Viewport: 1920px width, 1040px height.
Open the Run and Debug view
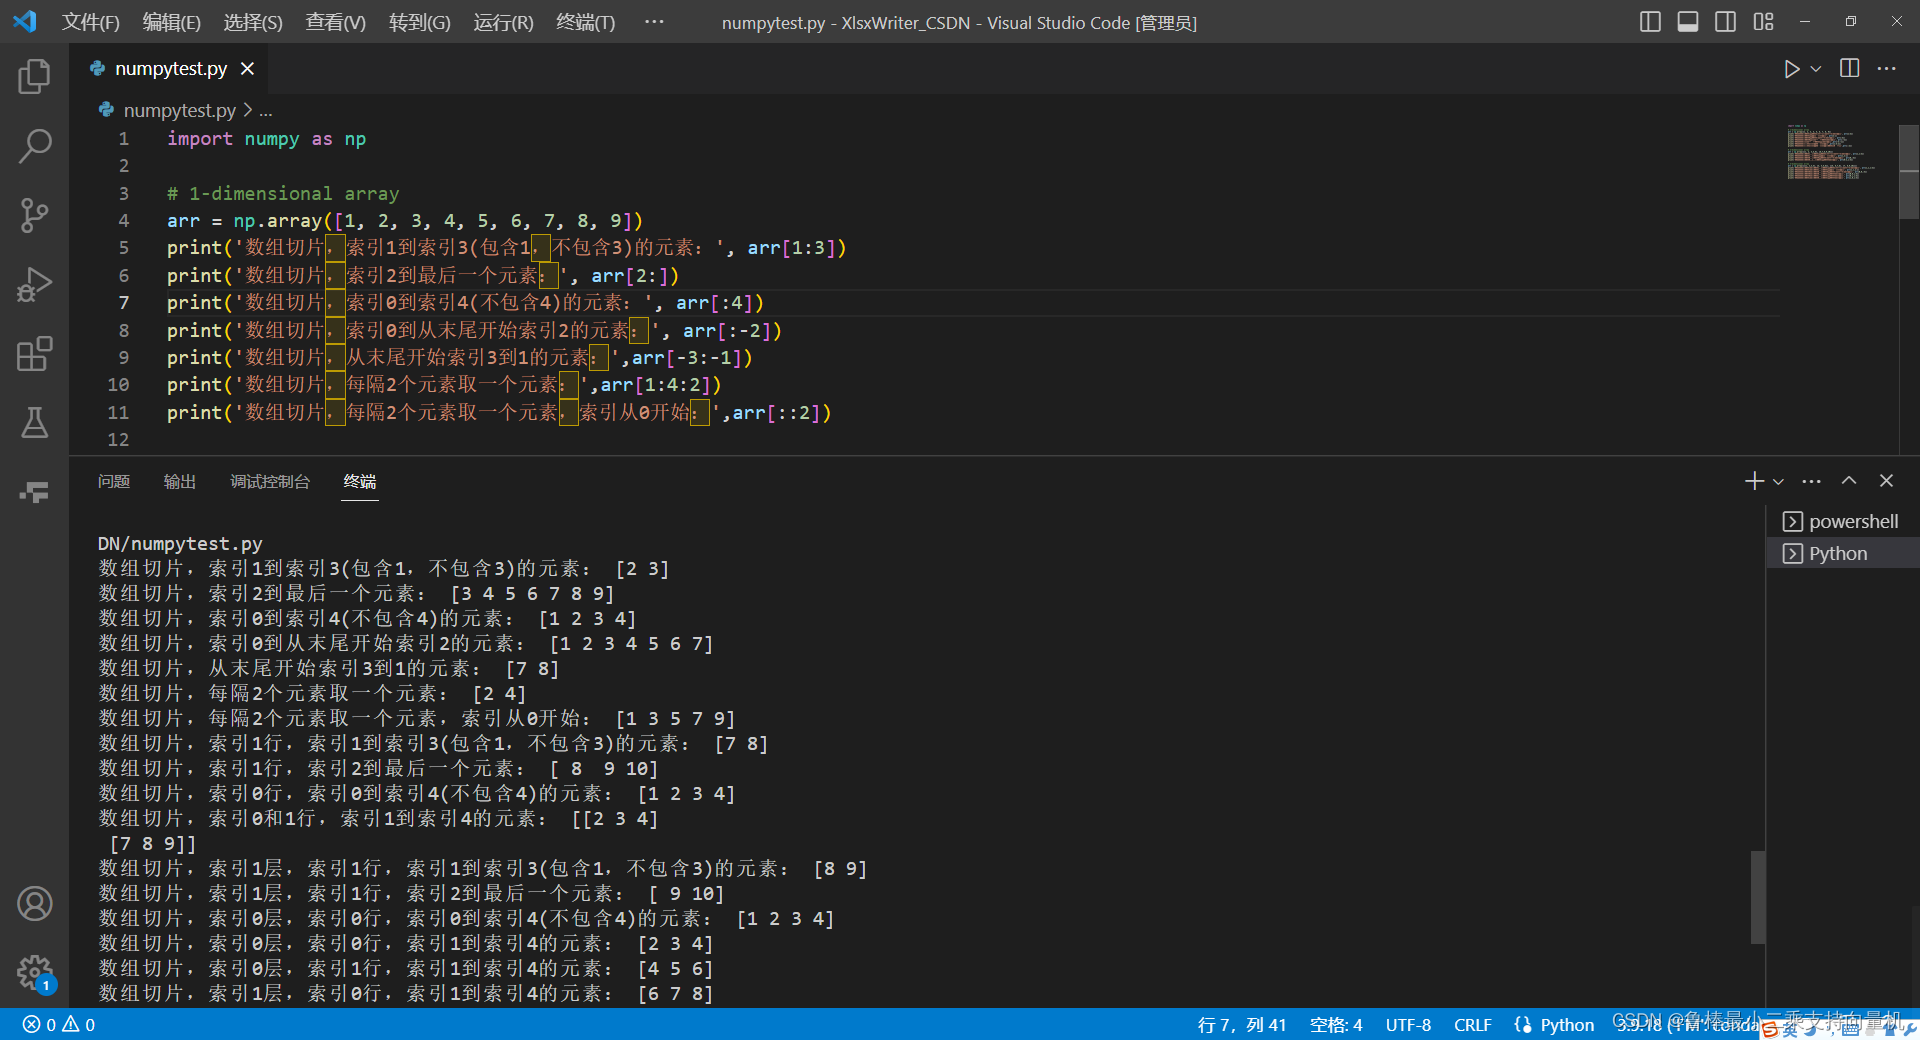tap(34, 285)
